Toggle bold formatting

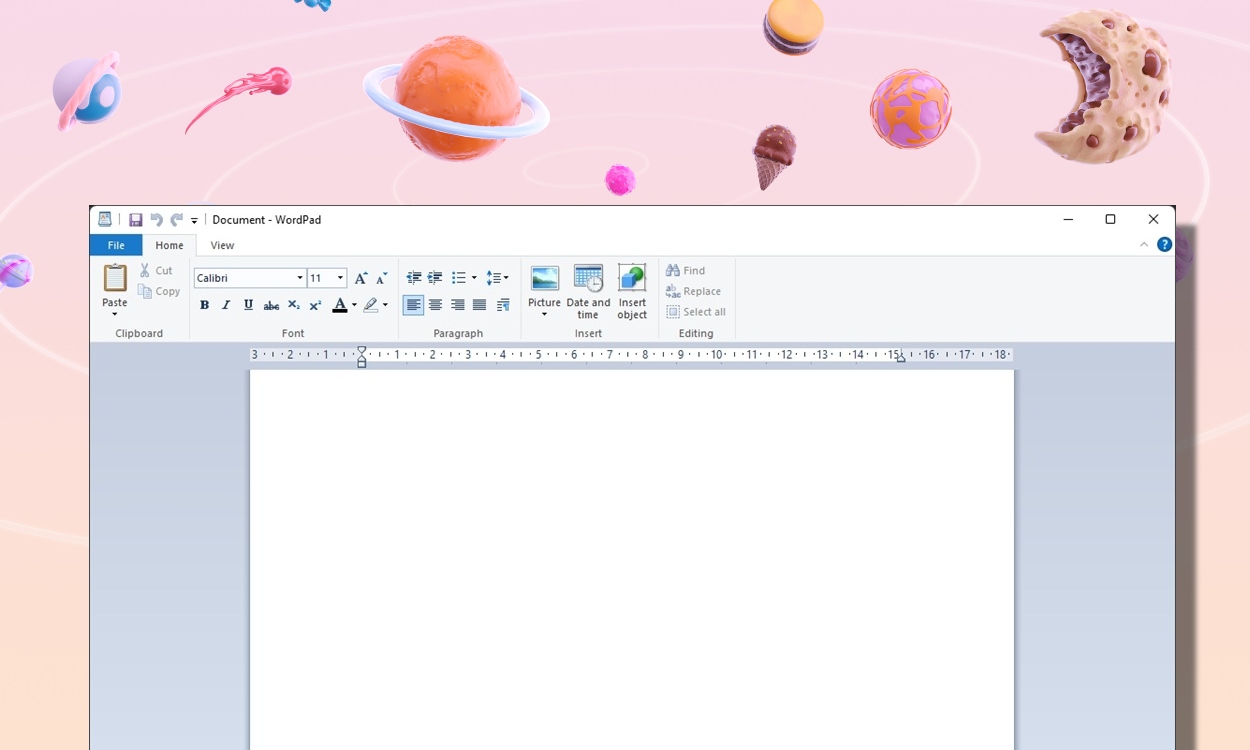[x=204, y=305]
